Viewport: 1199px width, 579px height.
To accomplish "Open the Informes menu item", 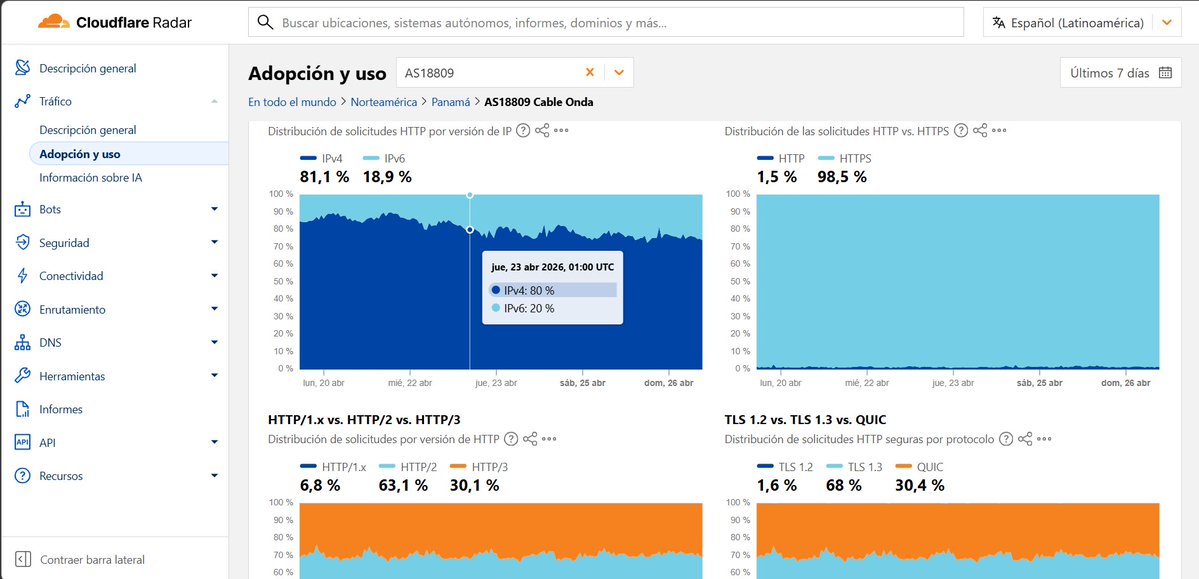I will click(x=60, y=409).
